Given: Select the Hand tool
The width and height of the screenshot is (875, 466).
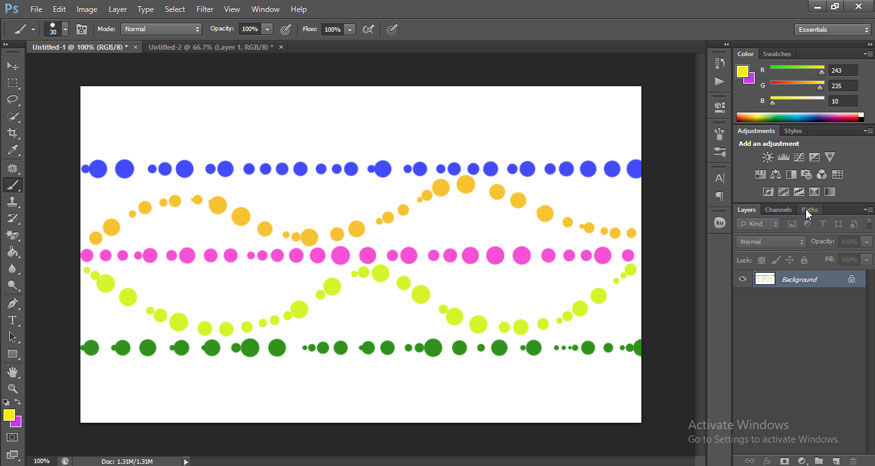Looking at the screenshot, I should click(x=13, y=372).
